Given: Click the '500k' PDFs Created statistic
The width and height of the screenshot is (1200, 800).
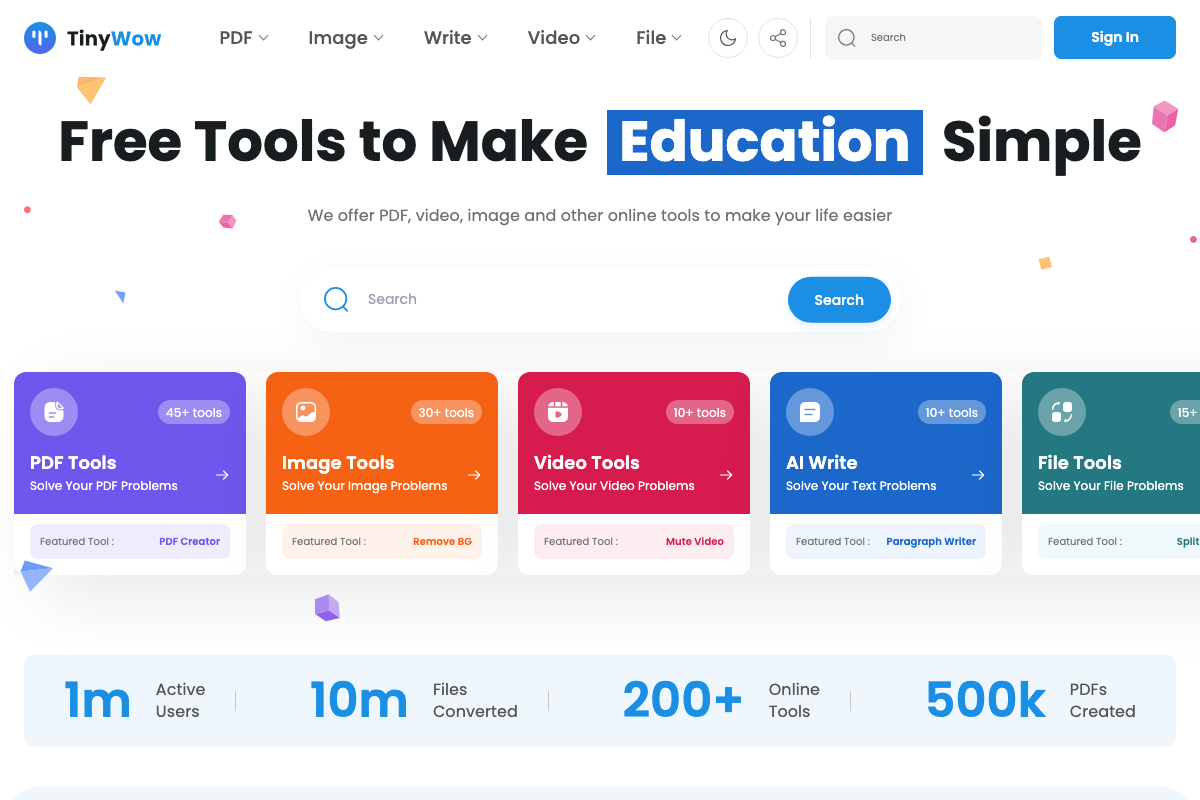Looking at the screenshot, I should (985, 700).
